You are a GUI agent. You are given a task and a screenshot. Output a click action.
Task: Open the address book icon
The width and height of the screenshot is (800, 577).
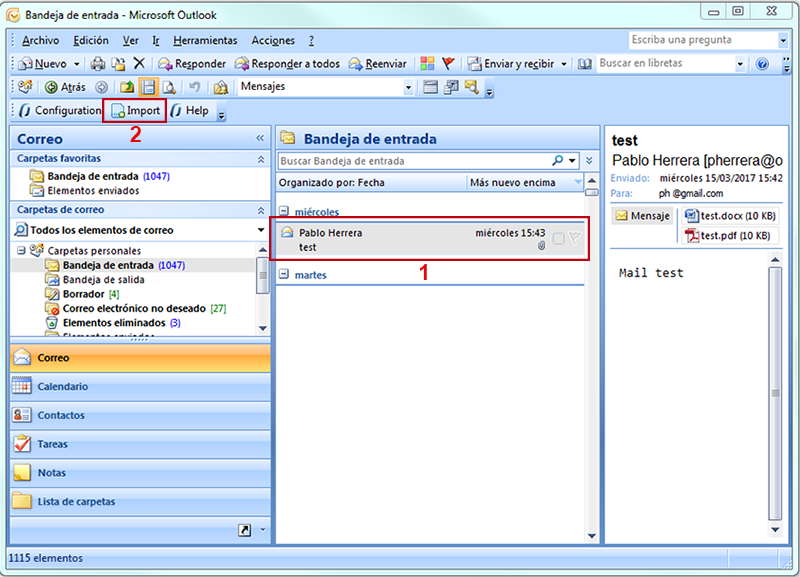(x=585, y=64)
